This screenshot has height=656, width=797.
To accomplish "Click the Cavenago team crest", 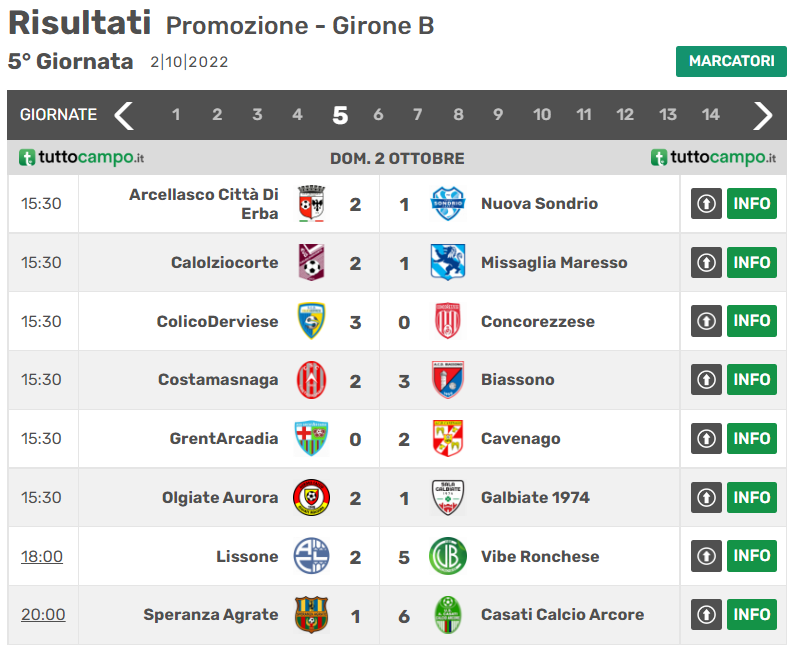I will [447, 438].
